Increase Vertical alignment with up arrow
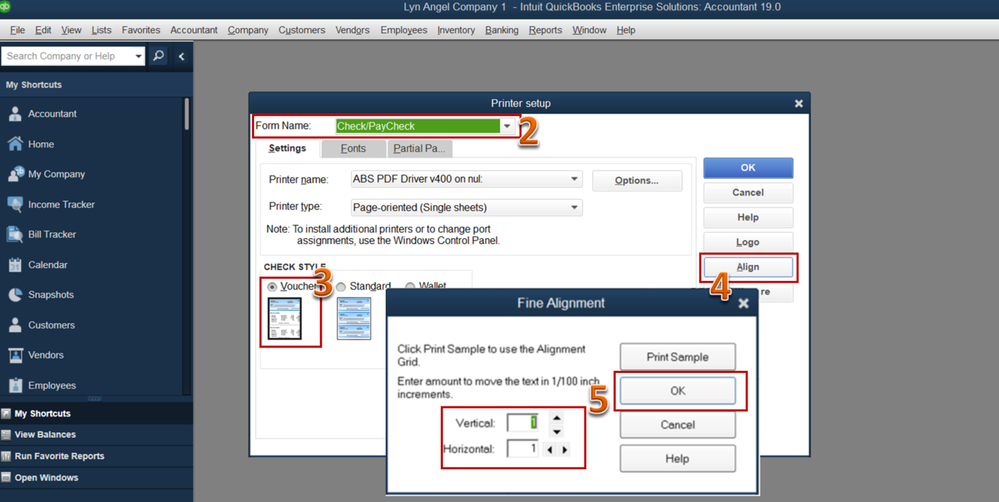The width and height of the screenshot is (999, 502). (557, 417)
